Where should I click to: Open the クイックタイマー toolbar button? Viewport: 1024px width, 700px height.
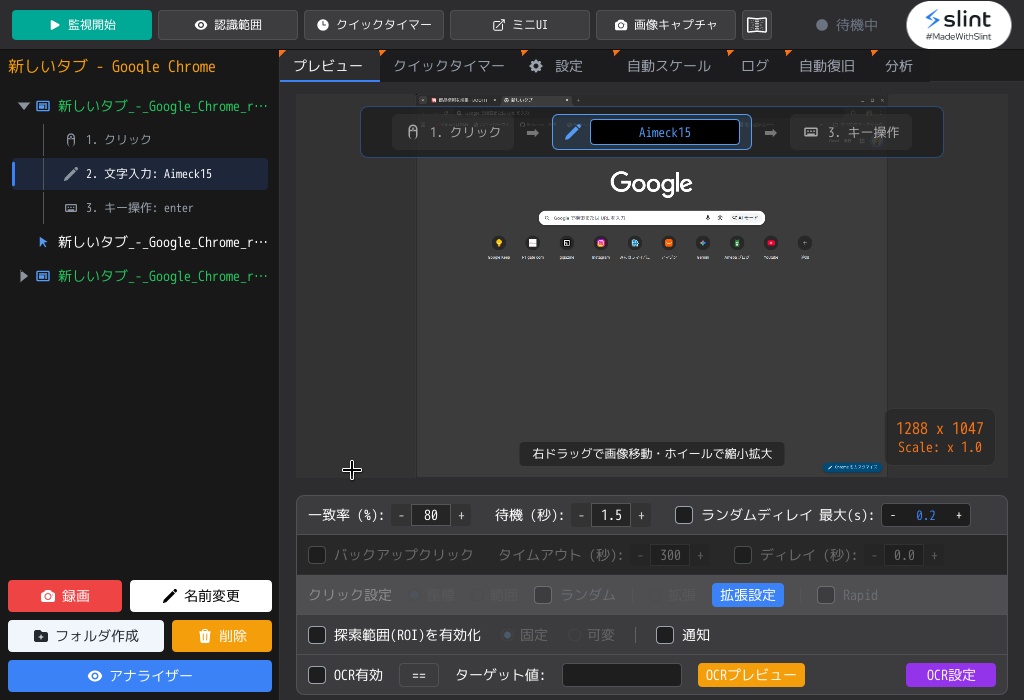point(374,25)
